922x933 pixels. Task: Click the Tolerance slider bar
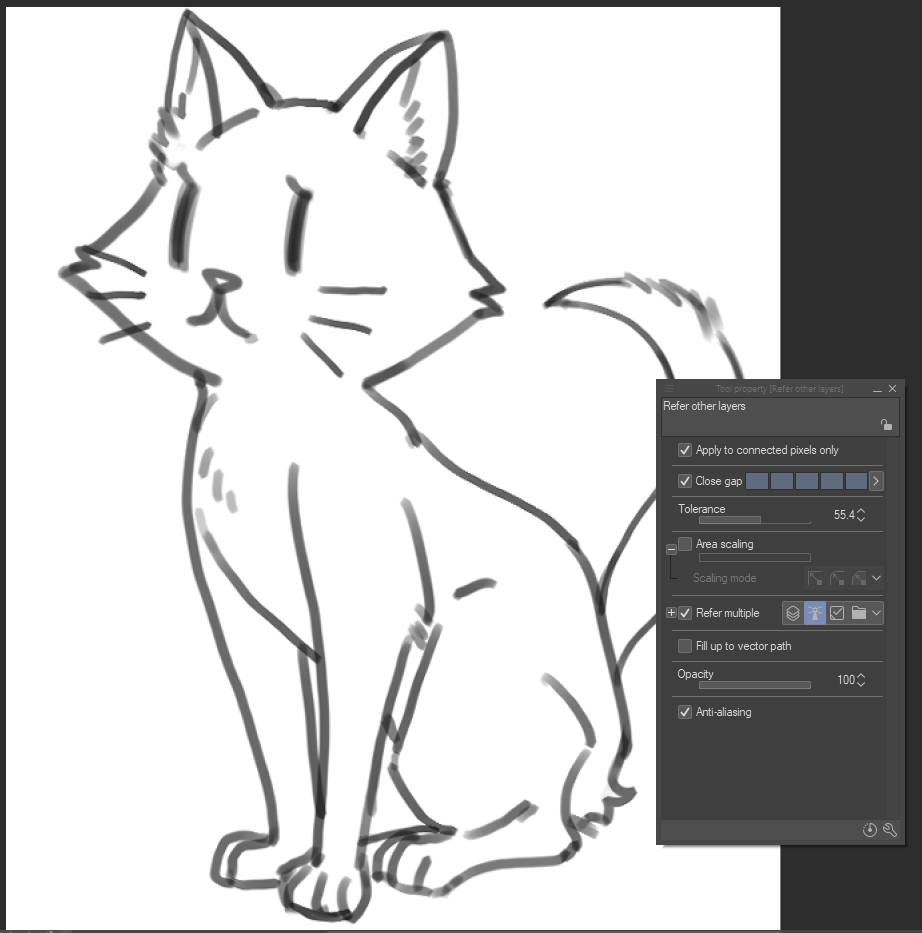pyautogui.click(x=754, y=520)
